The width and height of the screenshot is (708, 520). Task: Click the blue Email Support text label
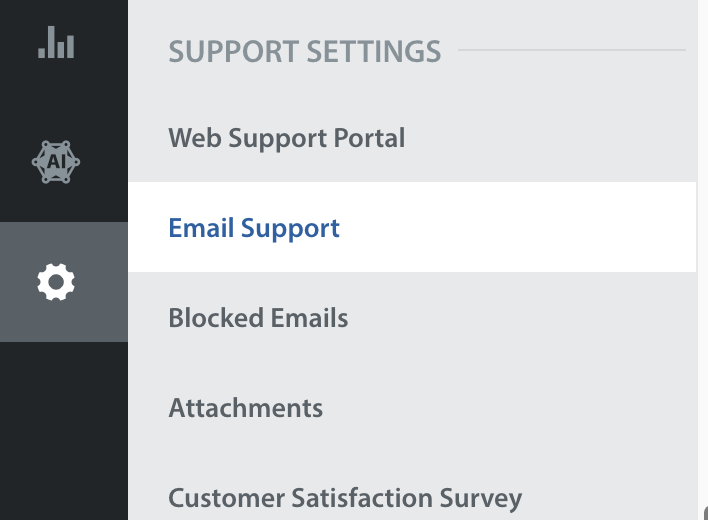254,228
